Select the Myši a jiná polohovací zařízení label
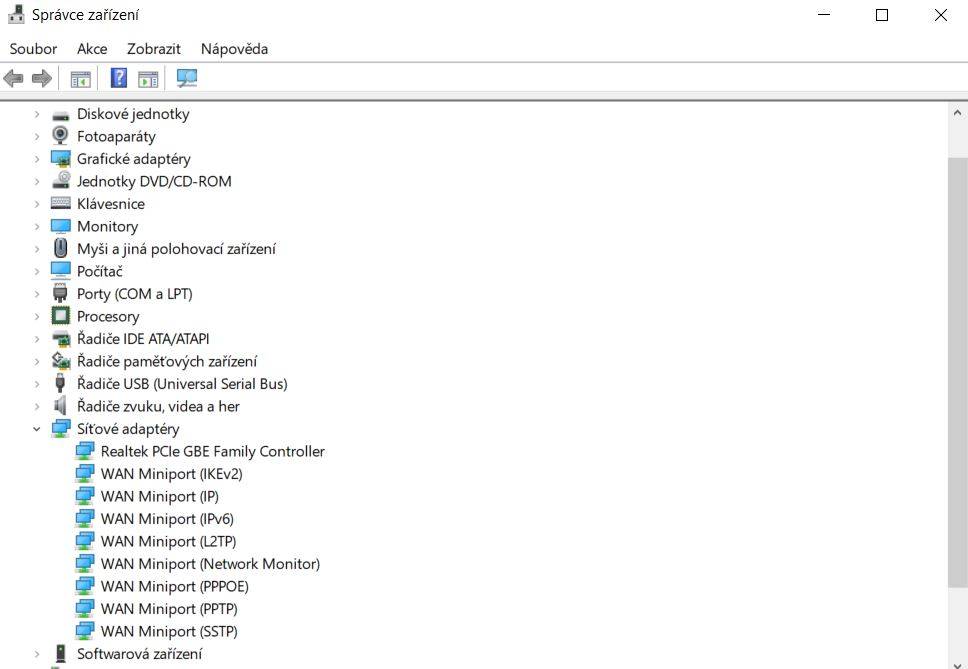The height and width of the screenshot is (669, 968). point(176,249)
